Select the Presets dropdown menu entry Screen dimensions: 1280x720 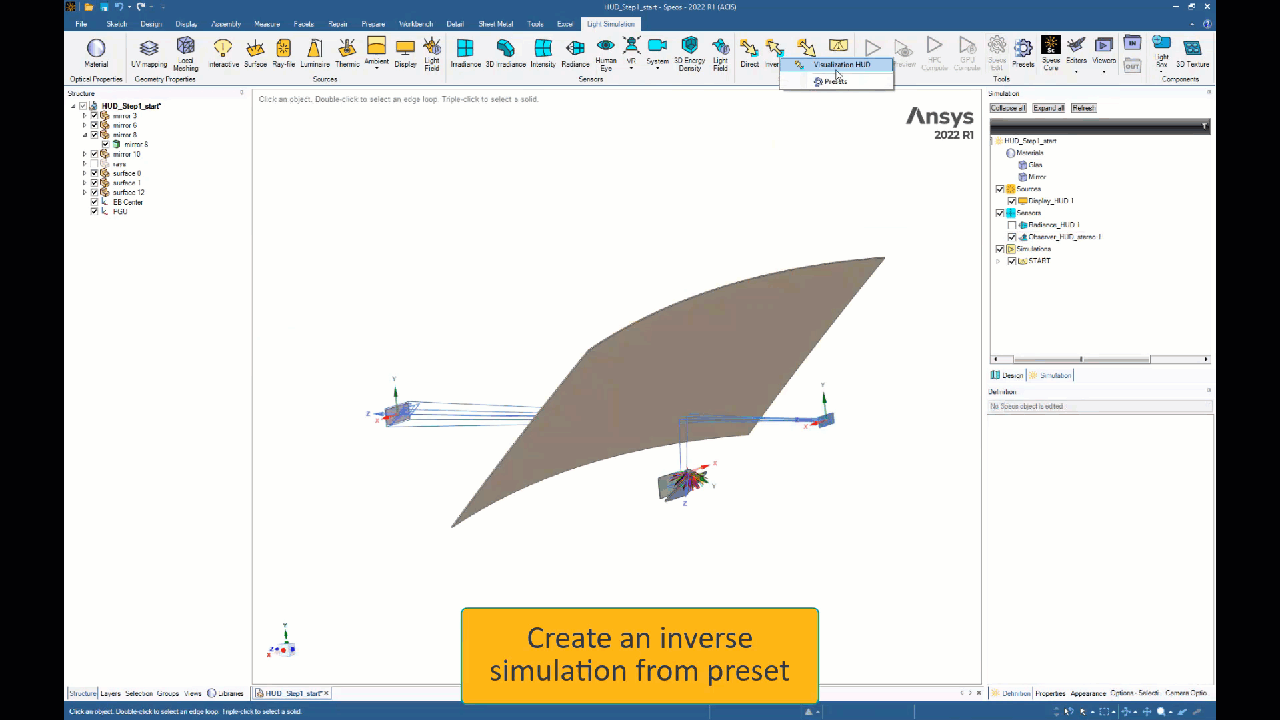836,81
